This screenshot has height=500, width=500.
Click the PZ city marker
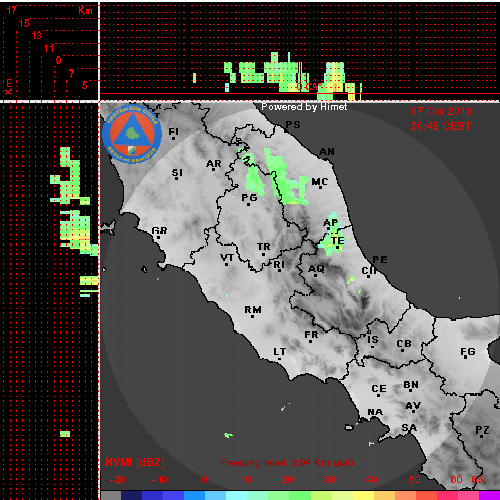pos(482,436)
